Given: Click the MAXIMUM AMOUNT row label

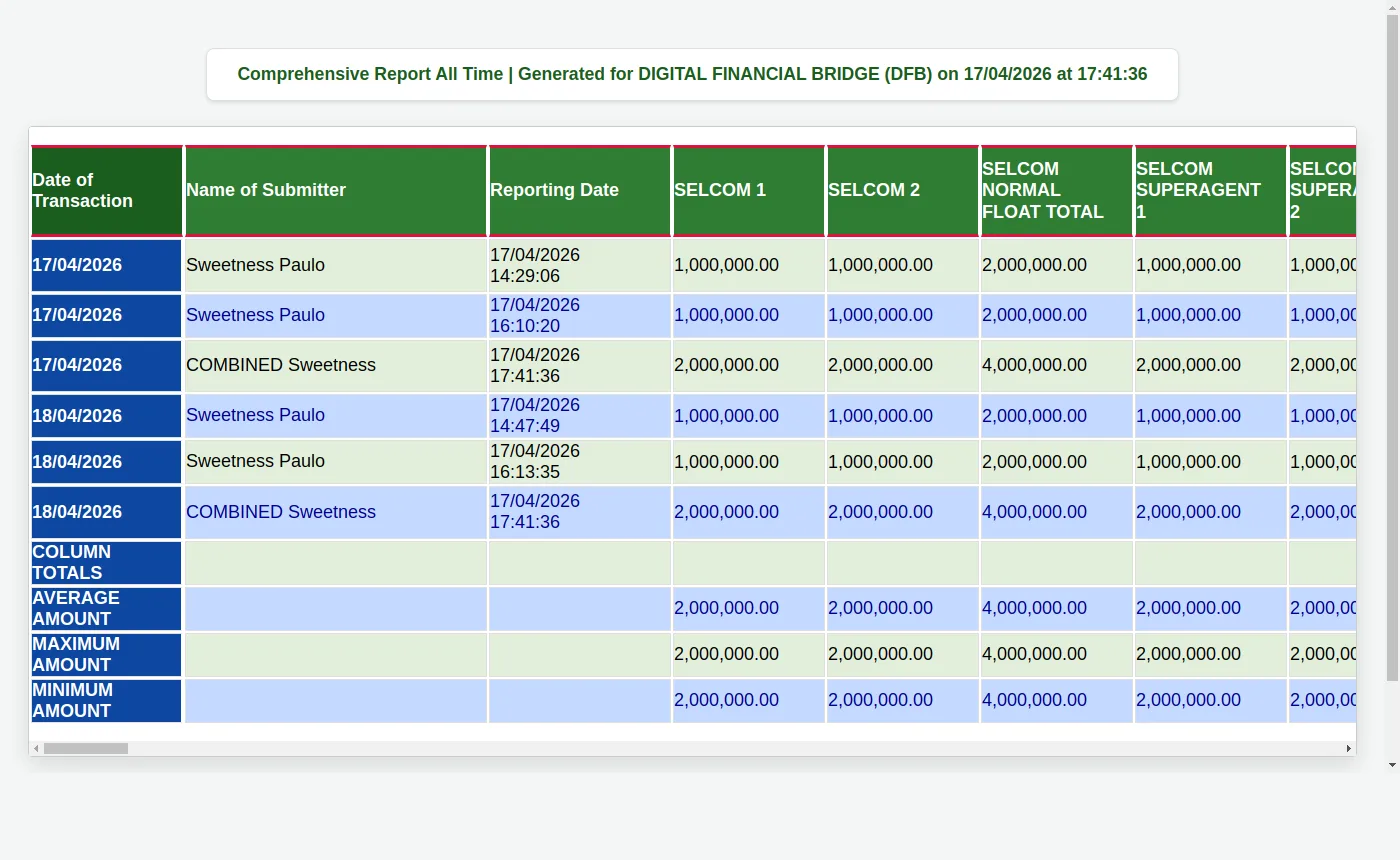Looking at the screenshot, I should coord(106,654).
